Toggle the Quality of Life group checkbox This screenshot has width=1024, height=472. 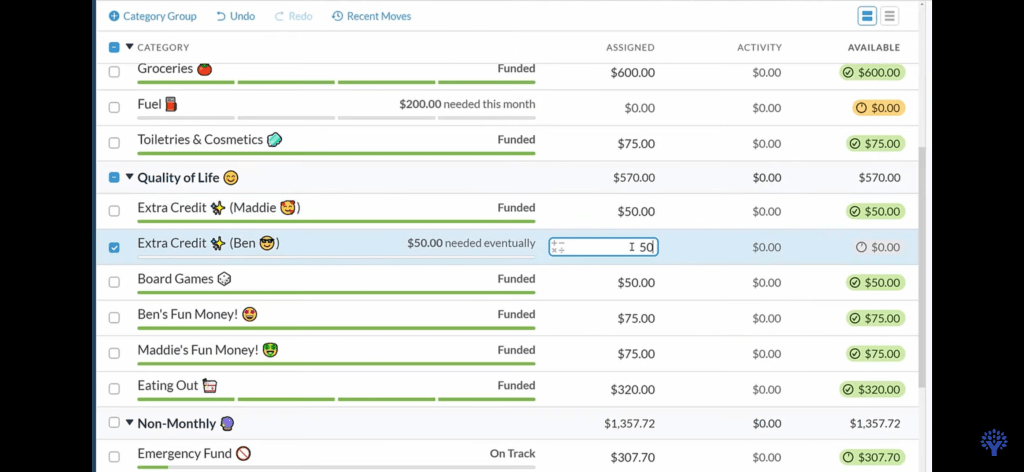pyautogui.click(x=114, y=177)
